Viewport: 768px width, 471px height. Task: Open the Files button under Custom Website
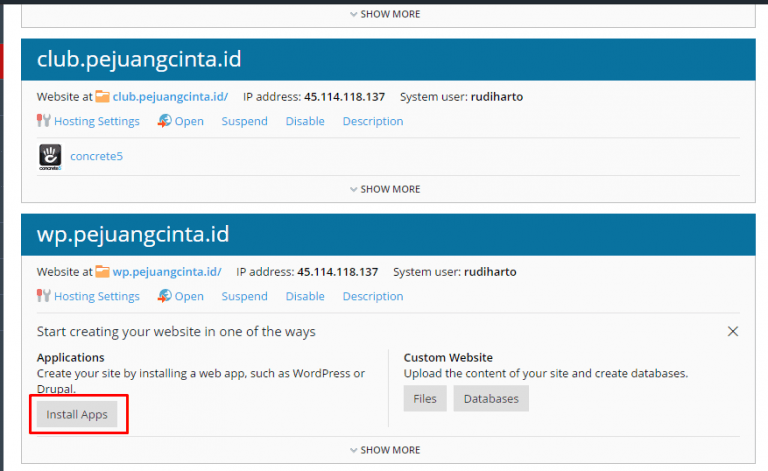click(425, 399)
